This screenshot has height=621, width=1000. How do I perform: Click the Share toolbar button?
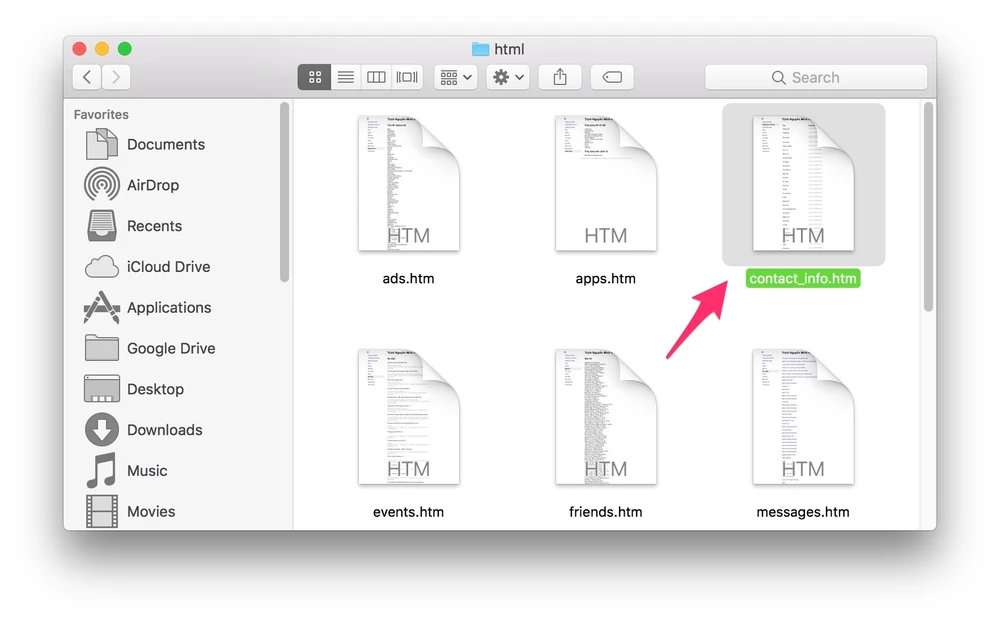560,77
